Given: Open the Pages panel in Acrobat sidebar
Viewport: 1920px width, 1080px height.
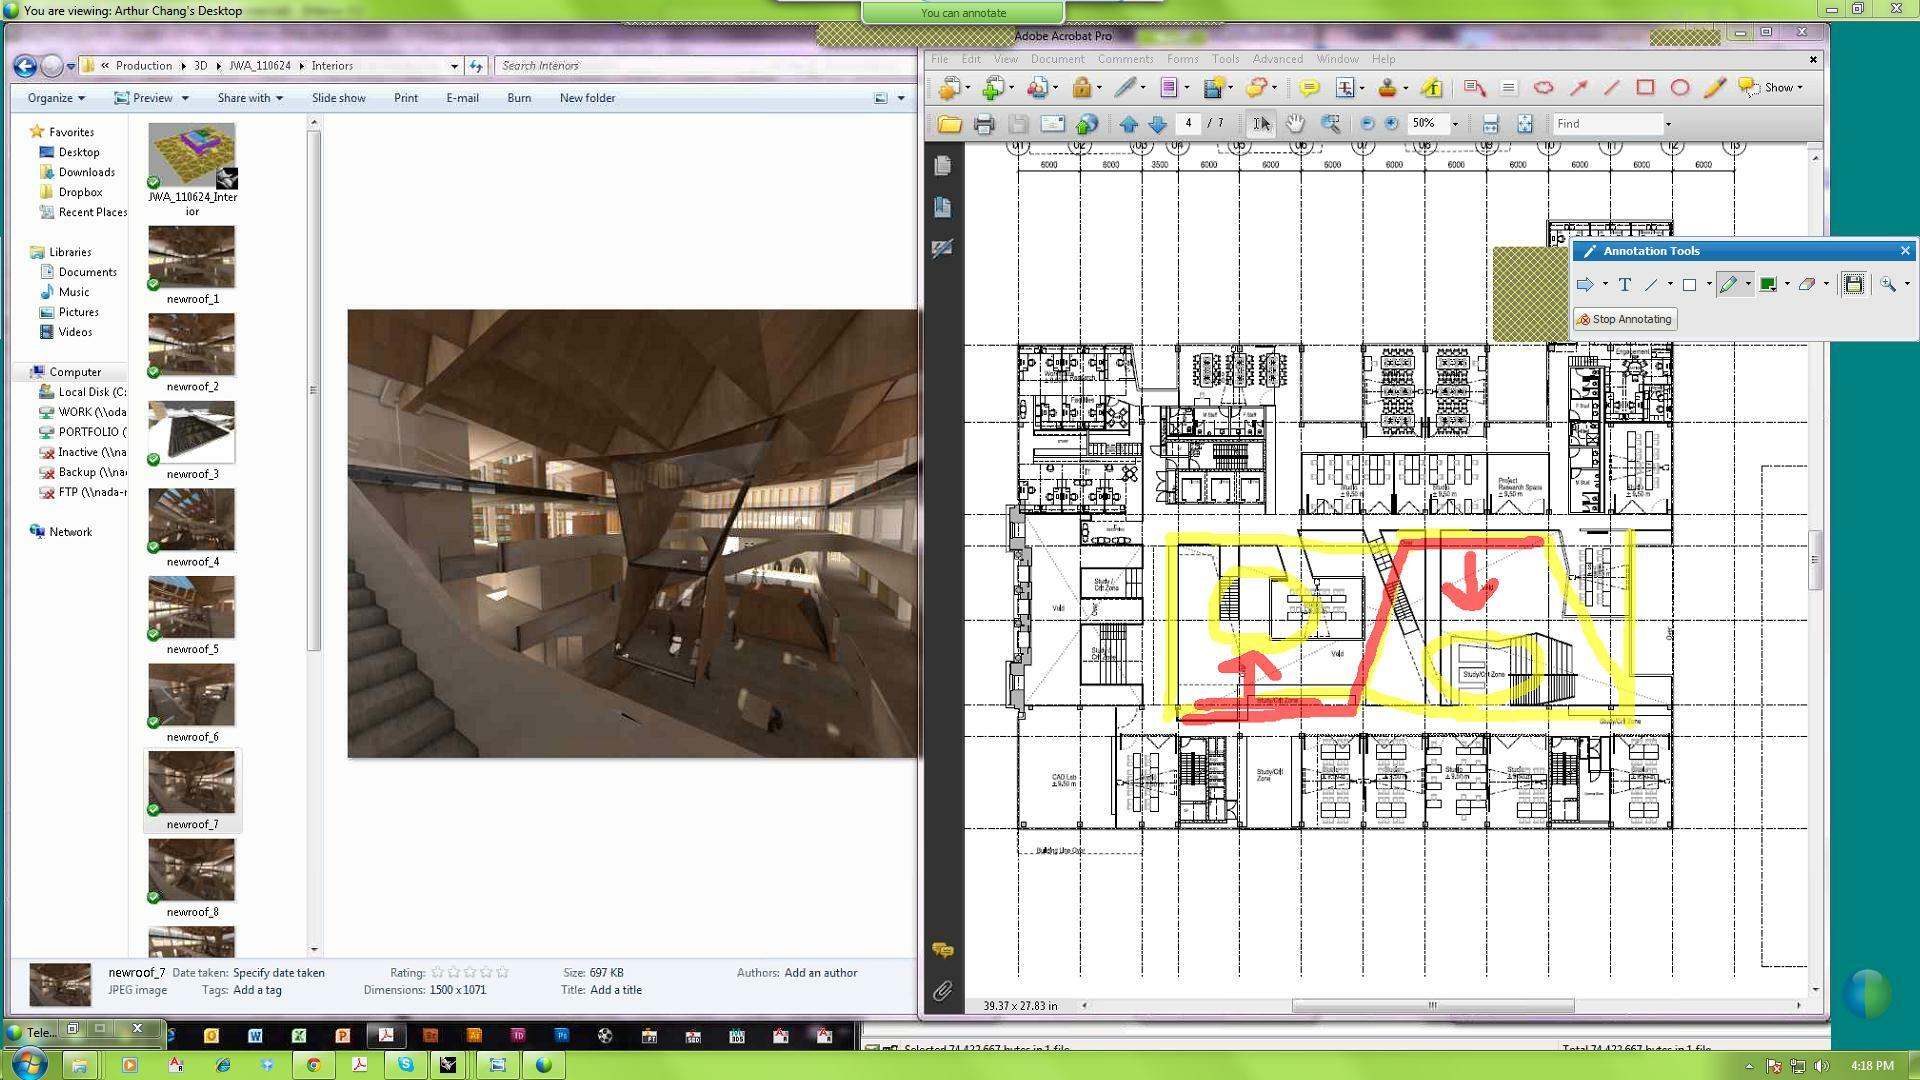Looking at the screenshot, I should point(942,166).
